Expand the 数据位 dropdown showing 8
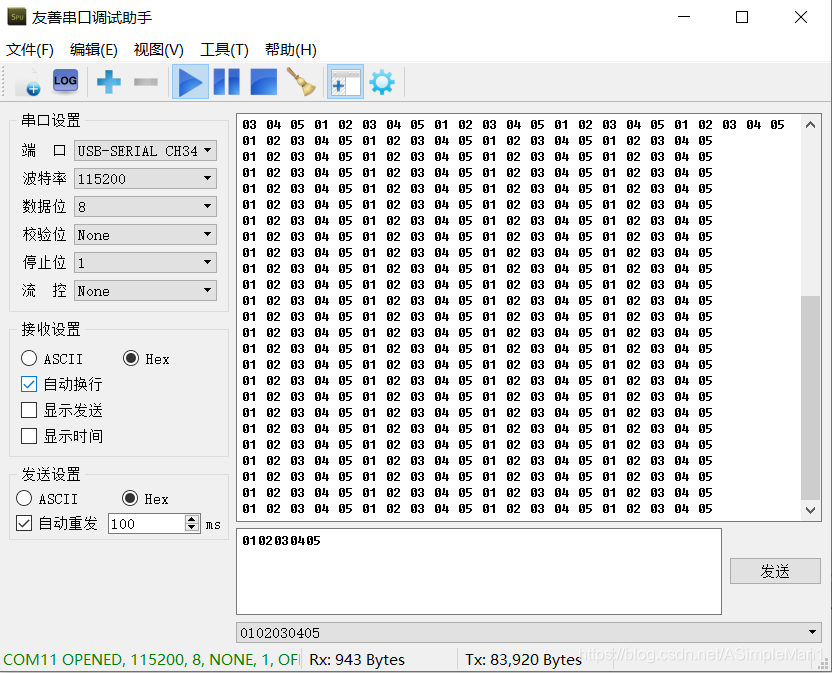 tap(145, 207)
